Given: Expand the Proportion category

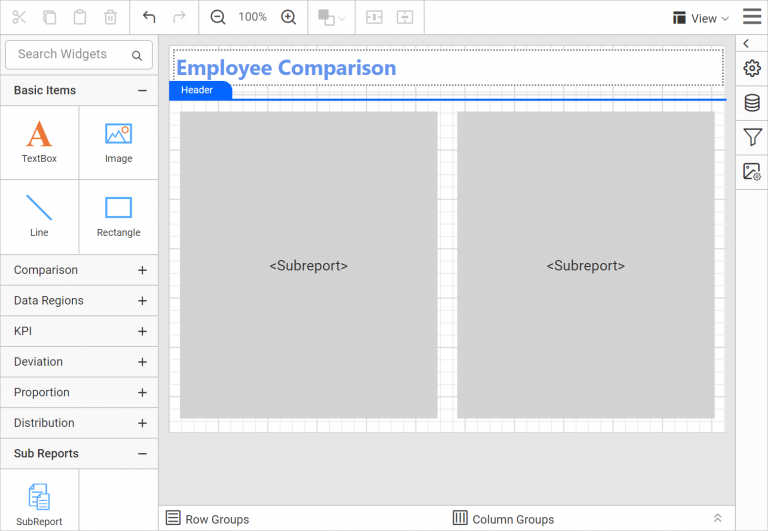Looking at the screenshot, I should click(x=79, y=392).
